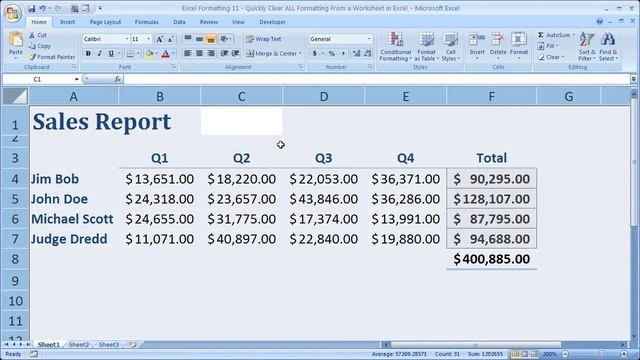Insert cells using Insert icon
Image resolution: width=640 pixels, height=360 pixels.
click(476, 39)
